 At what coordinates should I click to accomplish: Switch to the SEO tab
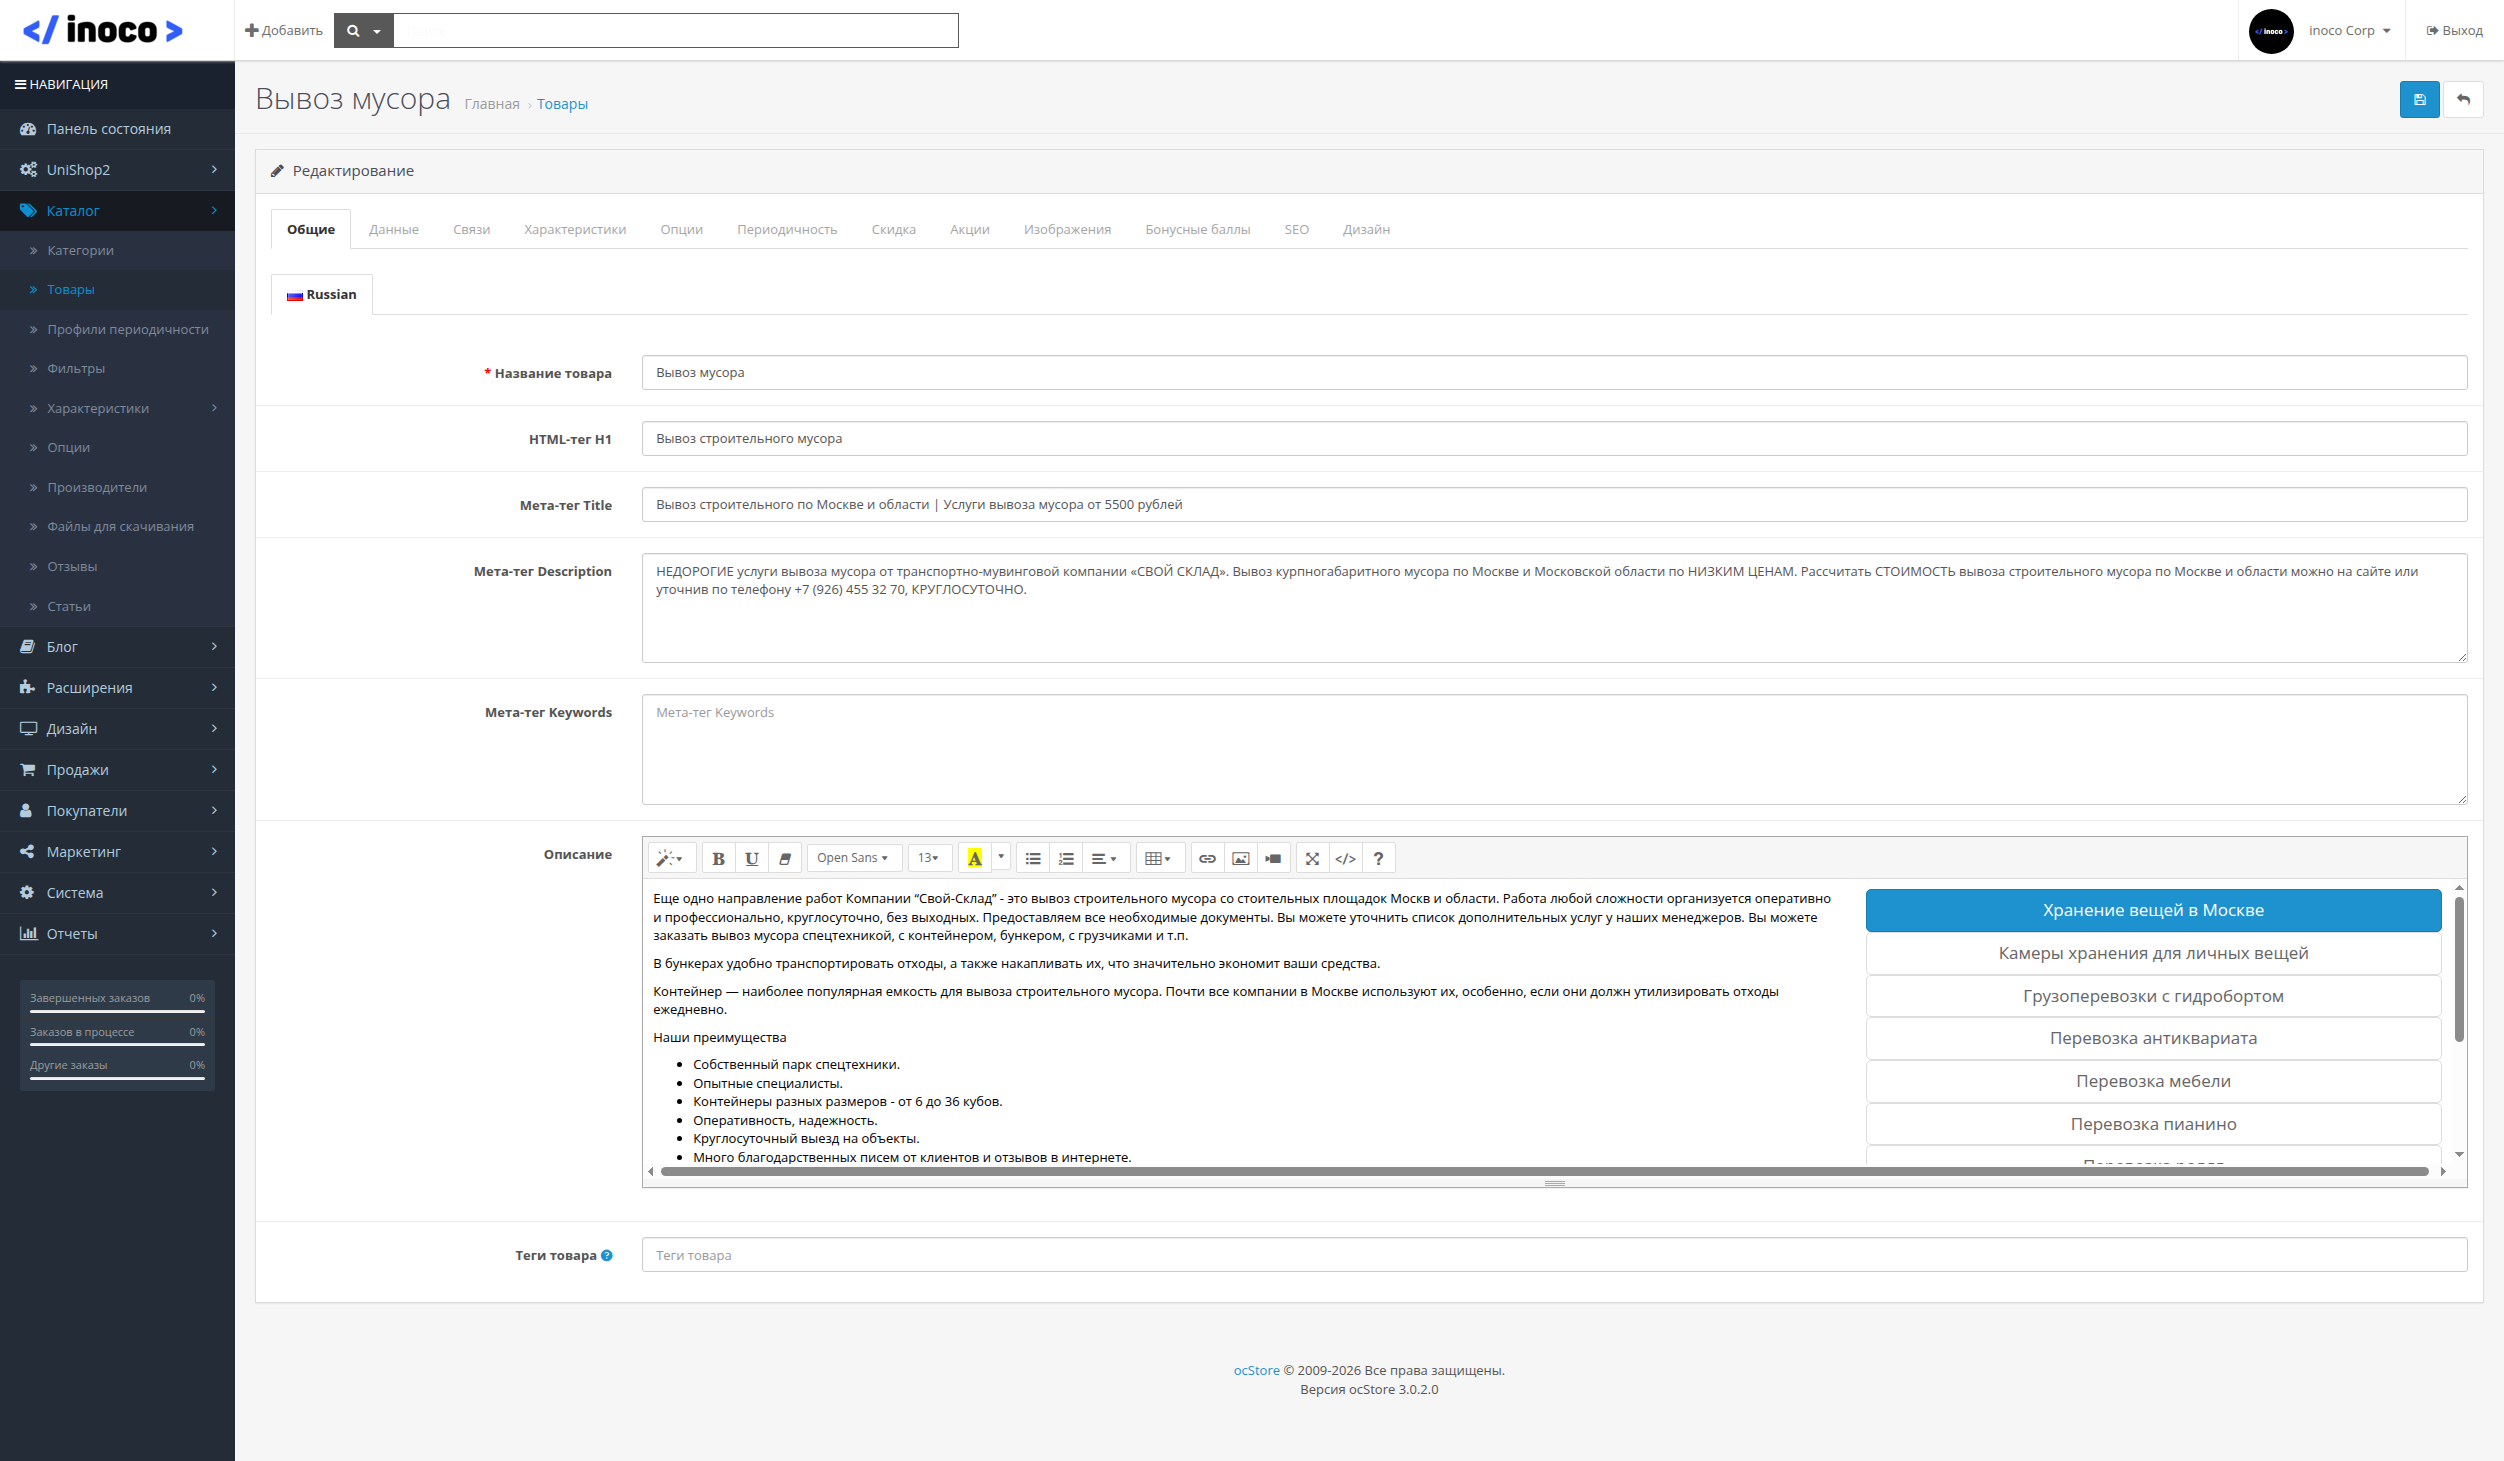click(x=1296, y=230)
